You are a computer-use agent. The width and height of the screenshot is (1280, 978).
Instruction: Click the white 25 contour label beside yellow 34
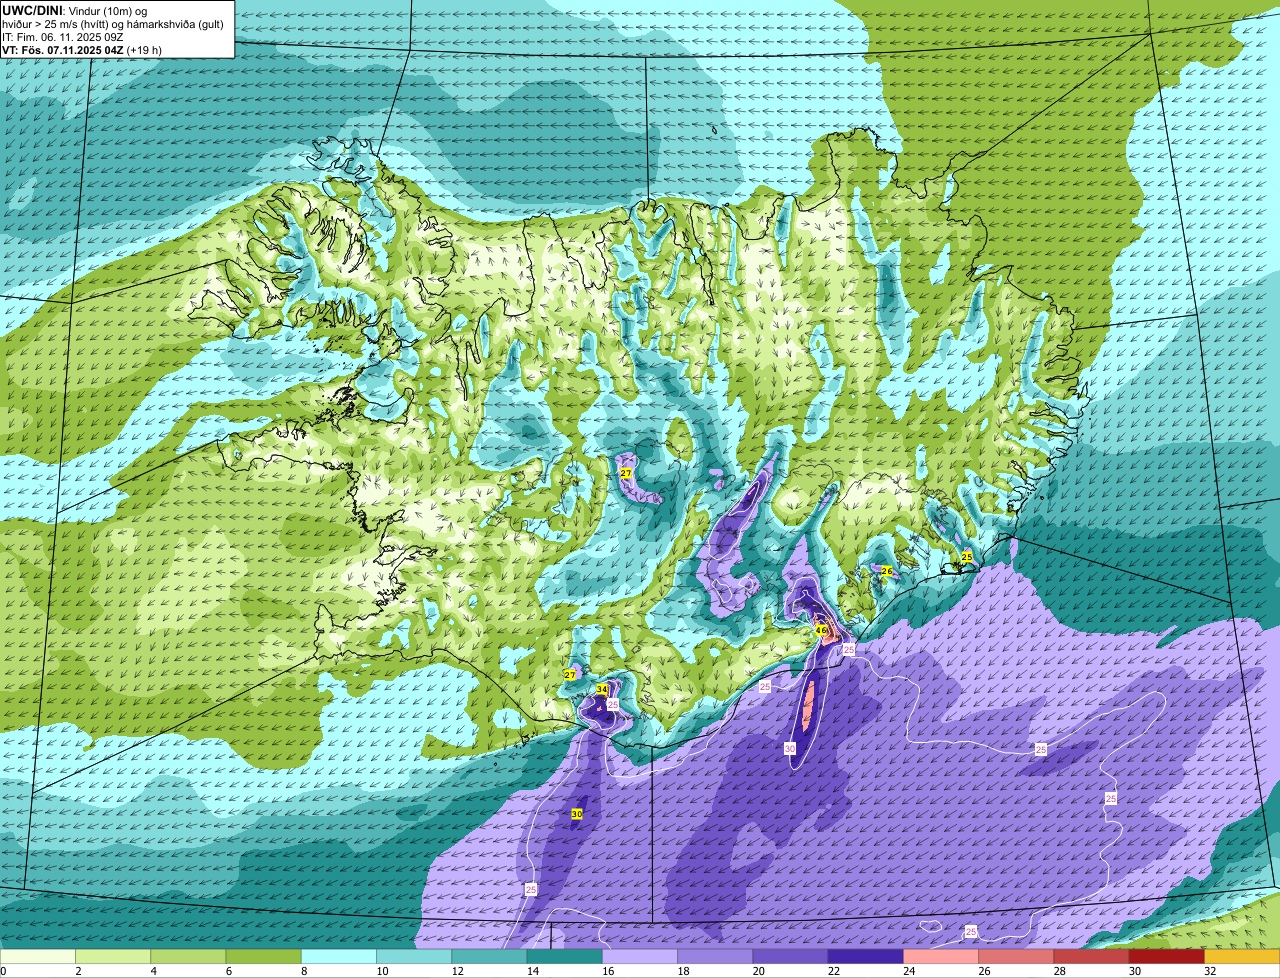tap(613, 705)
